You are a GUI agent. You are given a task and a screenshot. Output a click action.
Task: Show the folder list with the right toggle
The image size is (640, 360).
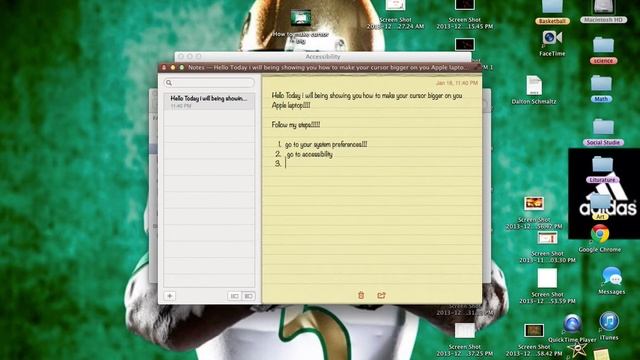248,296
